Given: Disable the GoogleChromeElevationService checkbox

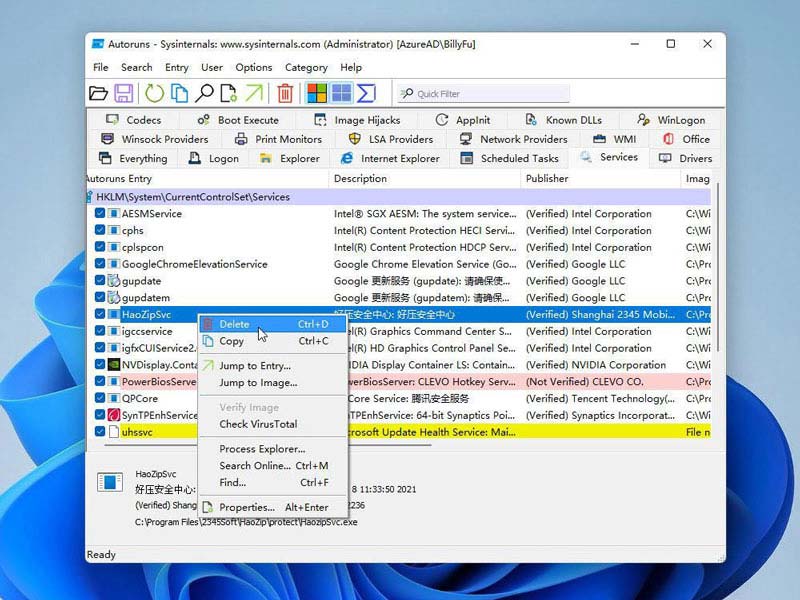Looking at the screenshot, I should (x=100, y=264).
